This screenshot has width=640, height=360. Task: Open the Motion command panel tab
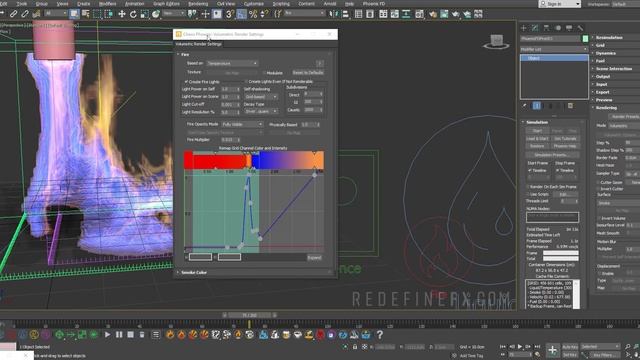point(558,28)
